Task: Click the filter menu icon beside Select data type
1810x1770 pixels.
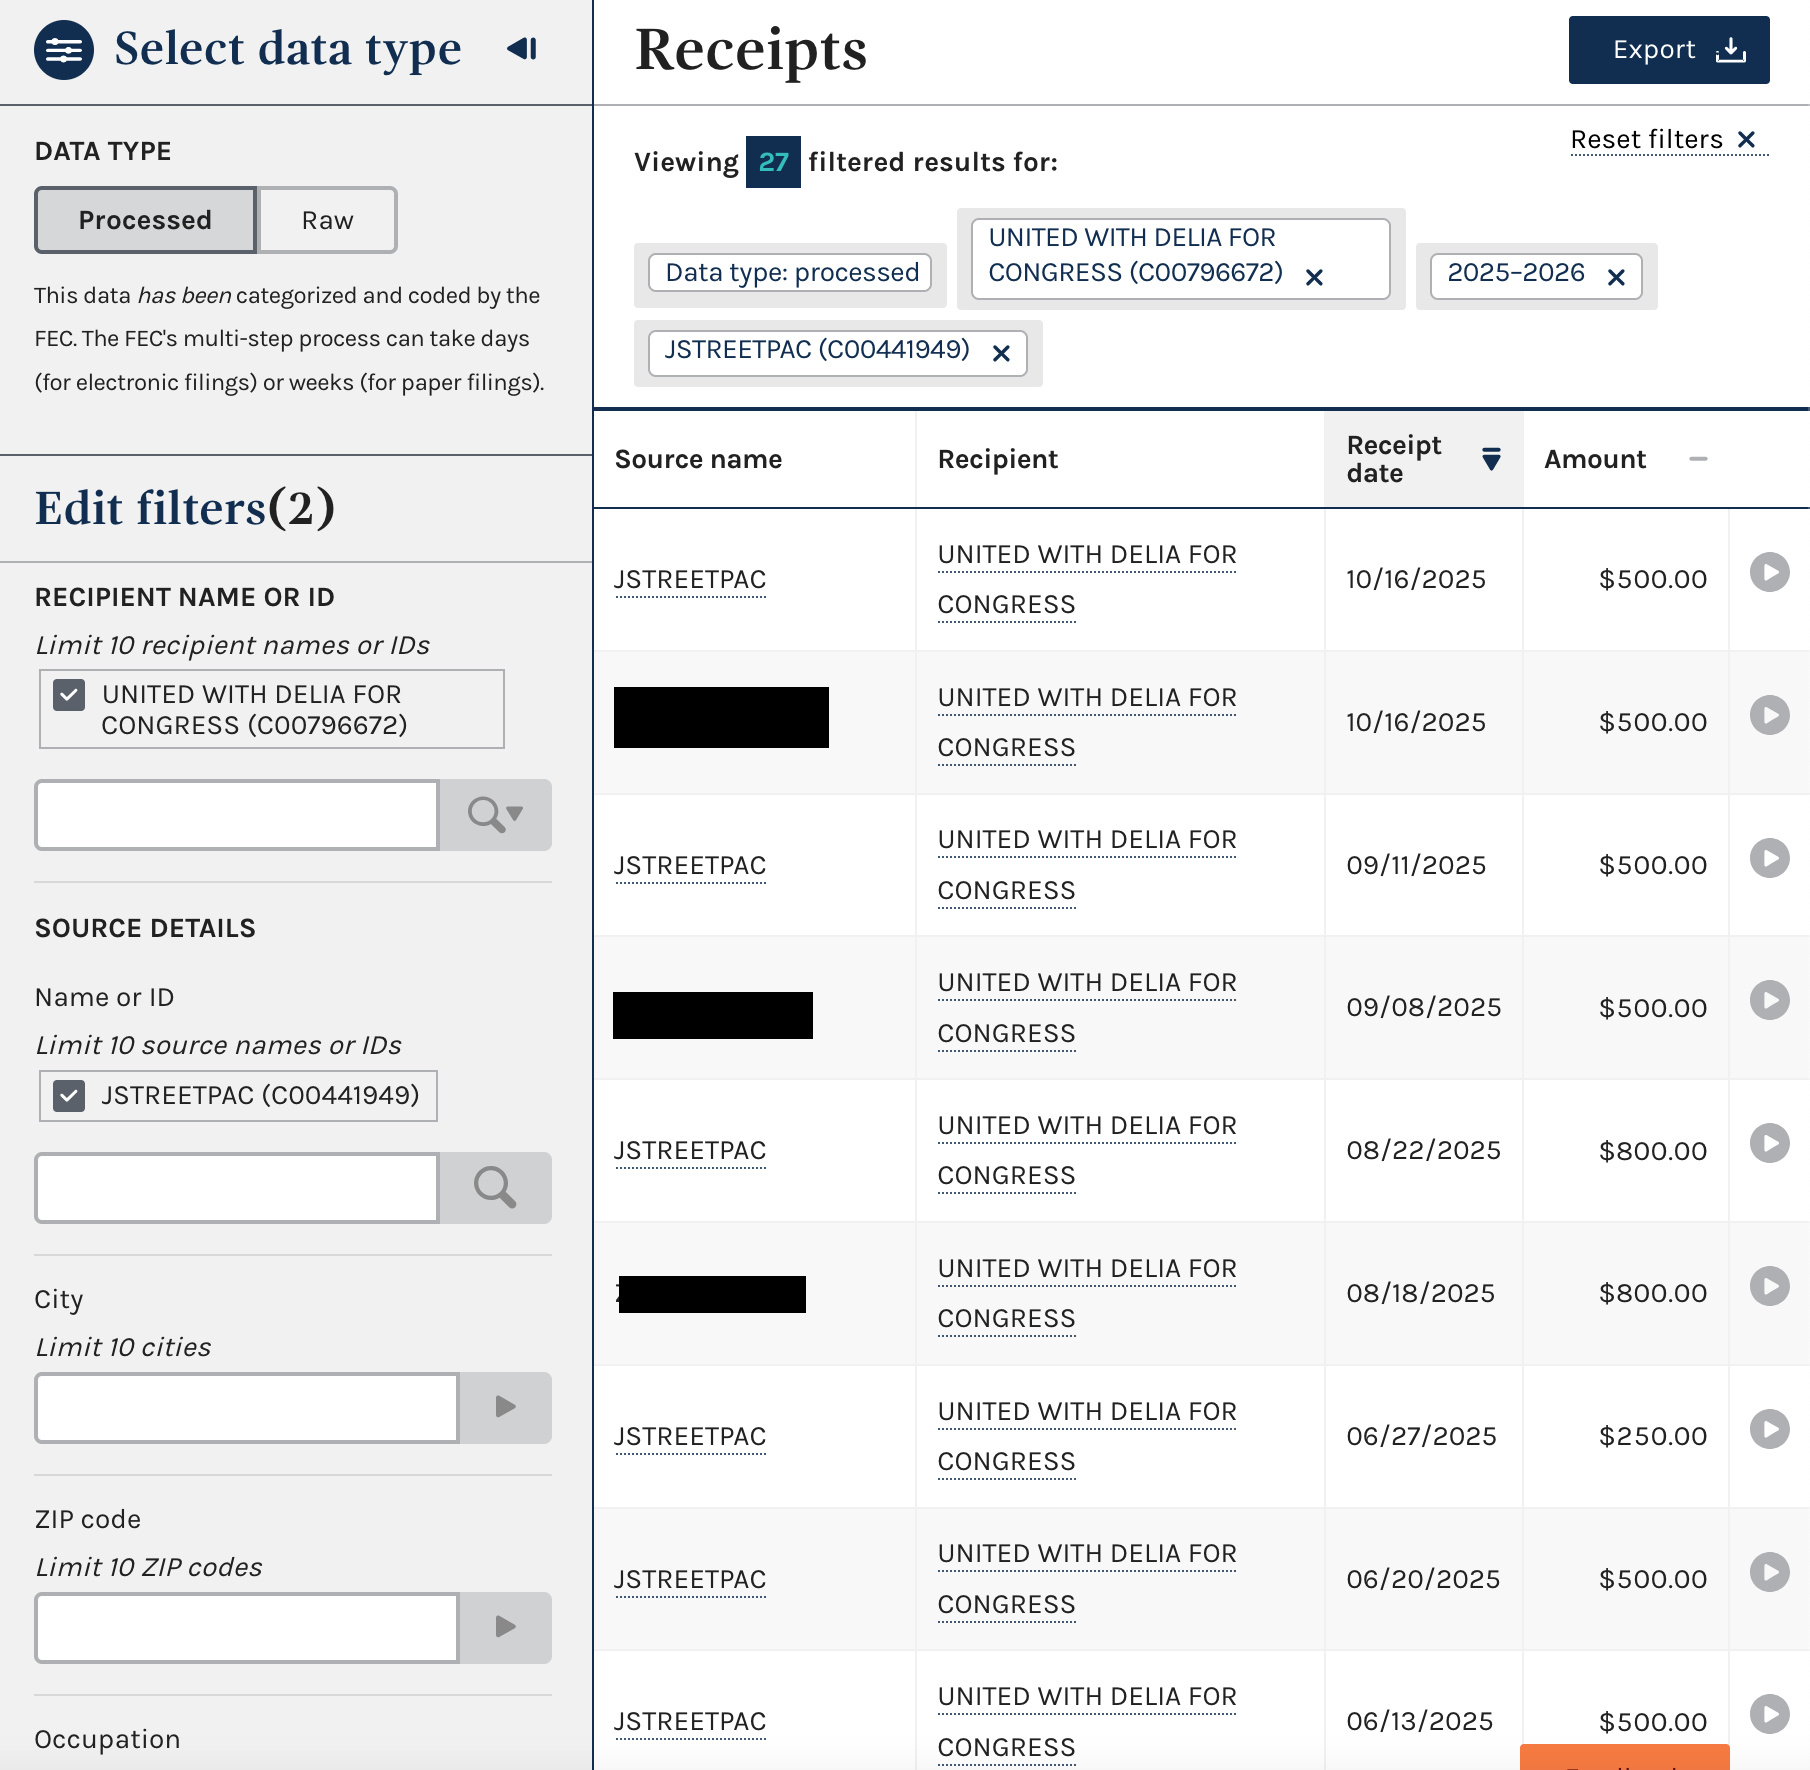Action: (x=63, y=50)
